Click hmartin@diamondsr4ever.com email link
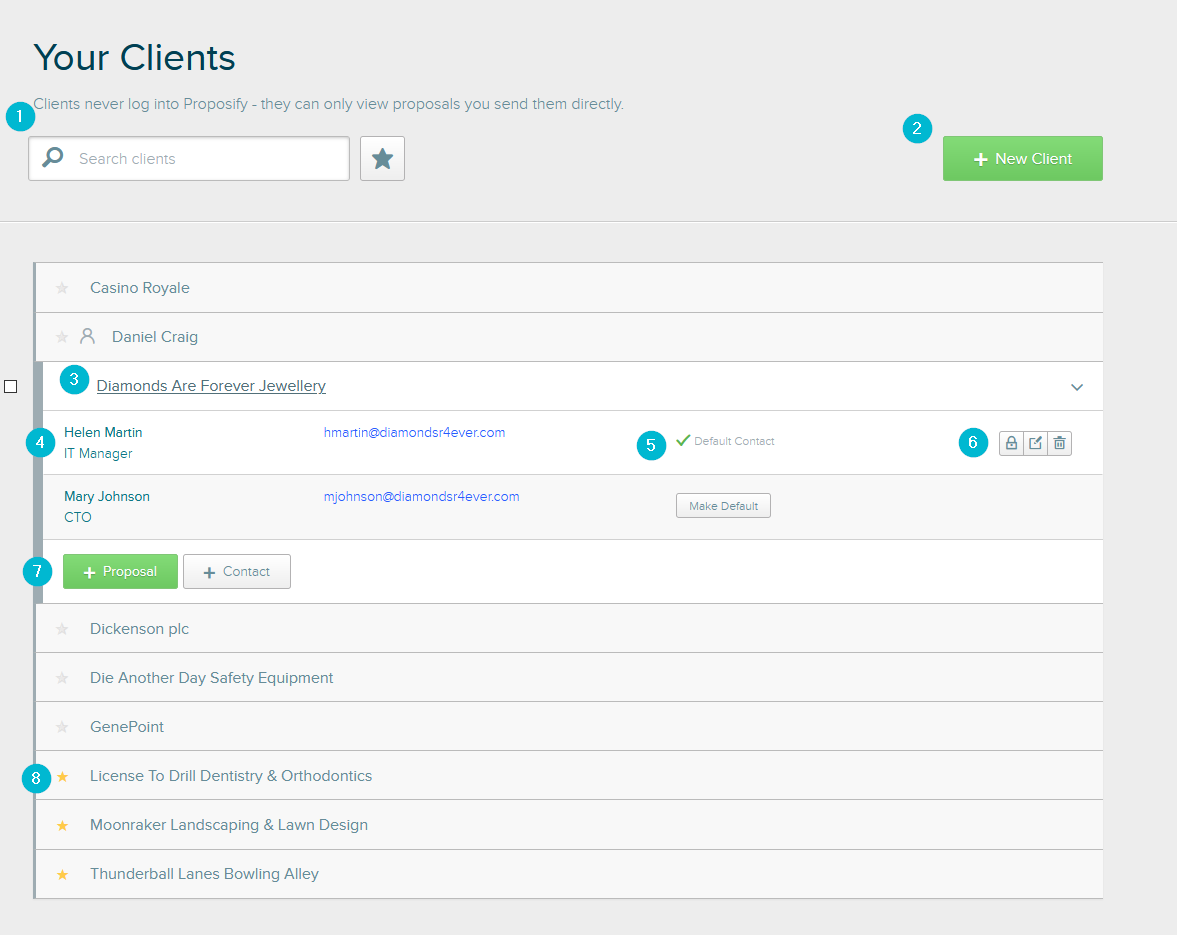The image size is (1177, 935). pyautogui.click(x=414, y=432)
